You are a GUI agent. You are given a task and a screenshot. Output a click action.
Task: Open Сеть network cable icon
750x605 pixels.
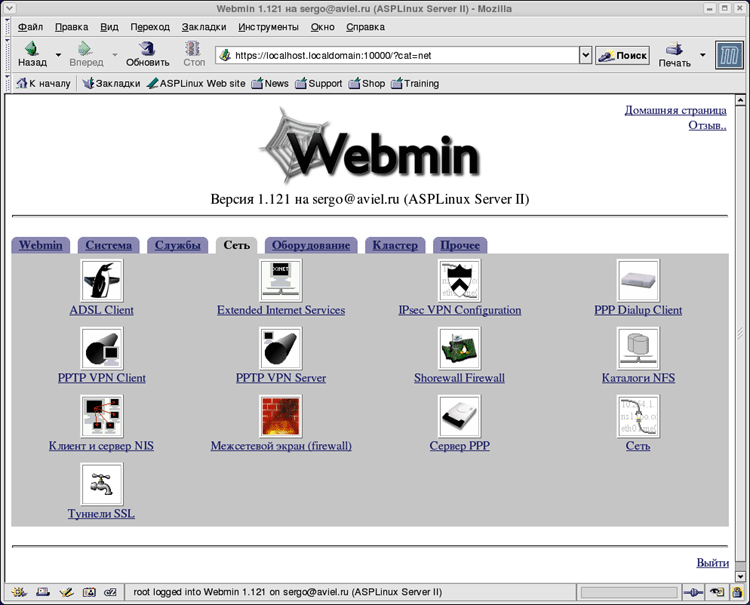coord(638,416)
